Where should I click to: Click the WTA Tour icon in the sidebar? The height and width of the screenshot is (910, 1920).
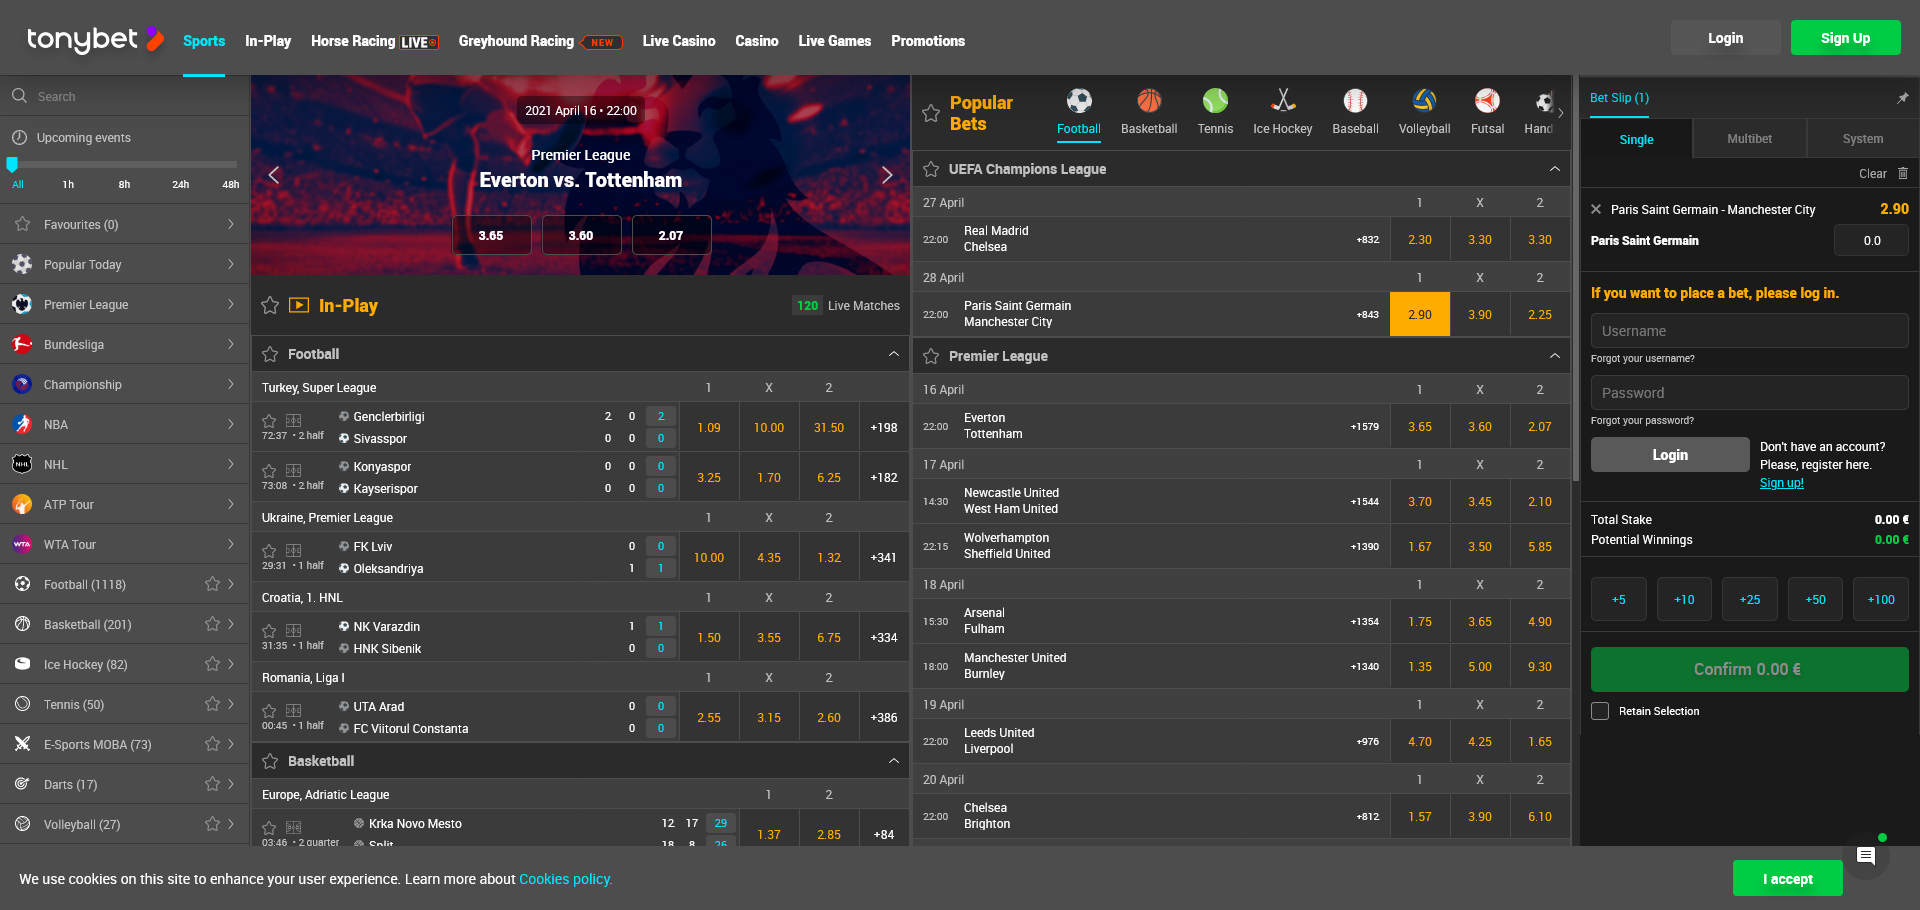pos(22,544)
